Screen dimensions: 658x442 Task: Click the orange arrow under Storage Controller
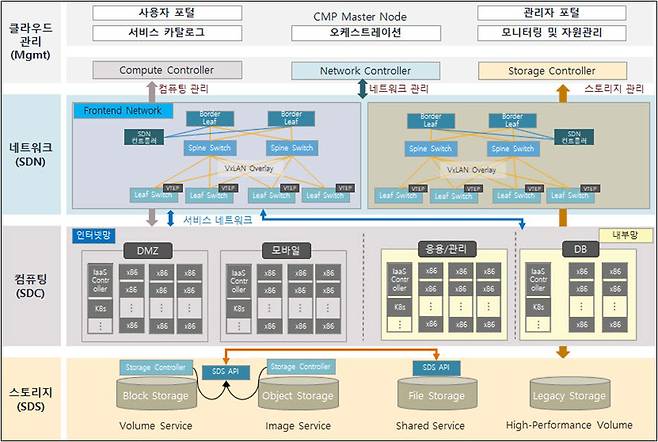click(564, 88)
